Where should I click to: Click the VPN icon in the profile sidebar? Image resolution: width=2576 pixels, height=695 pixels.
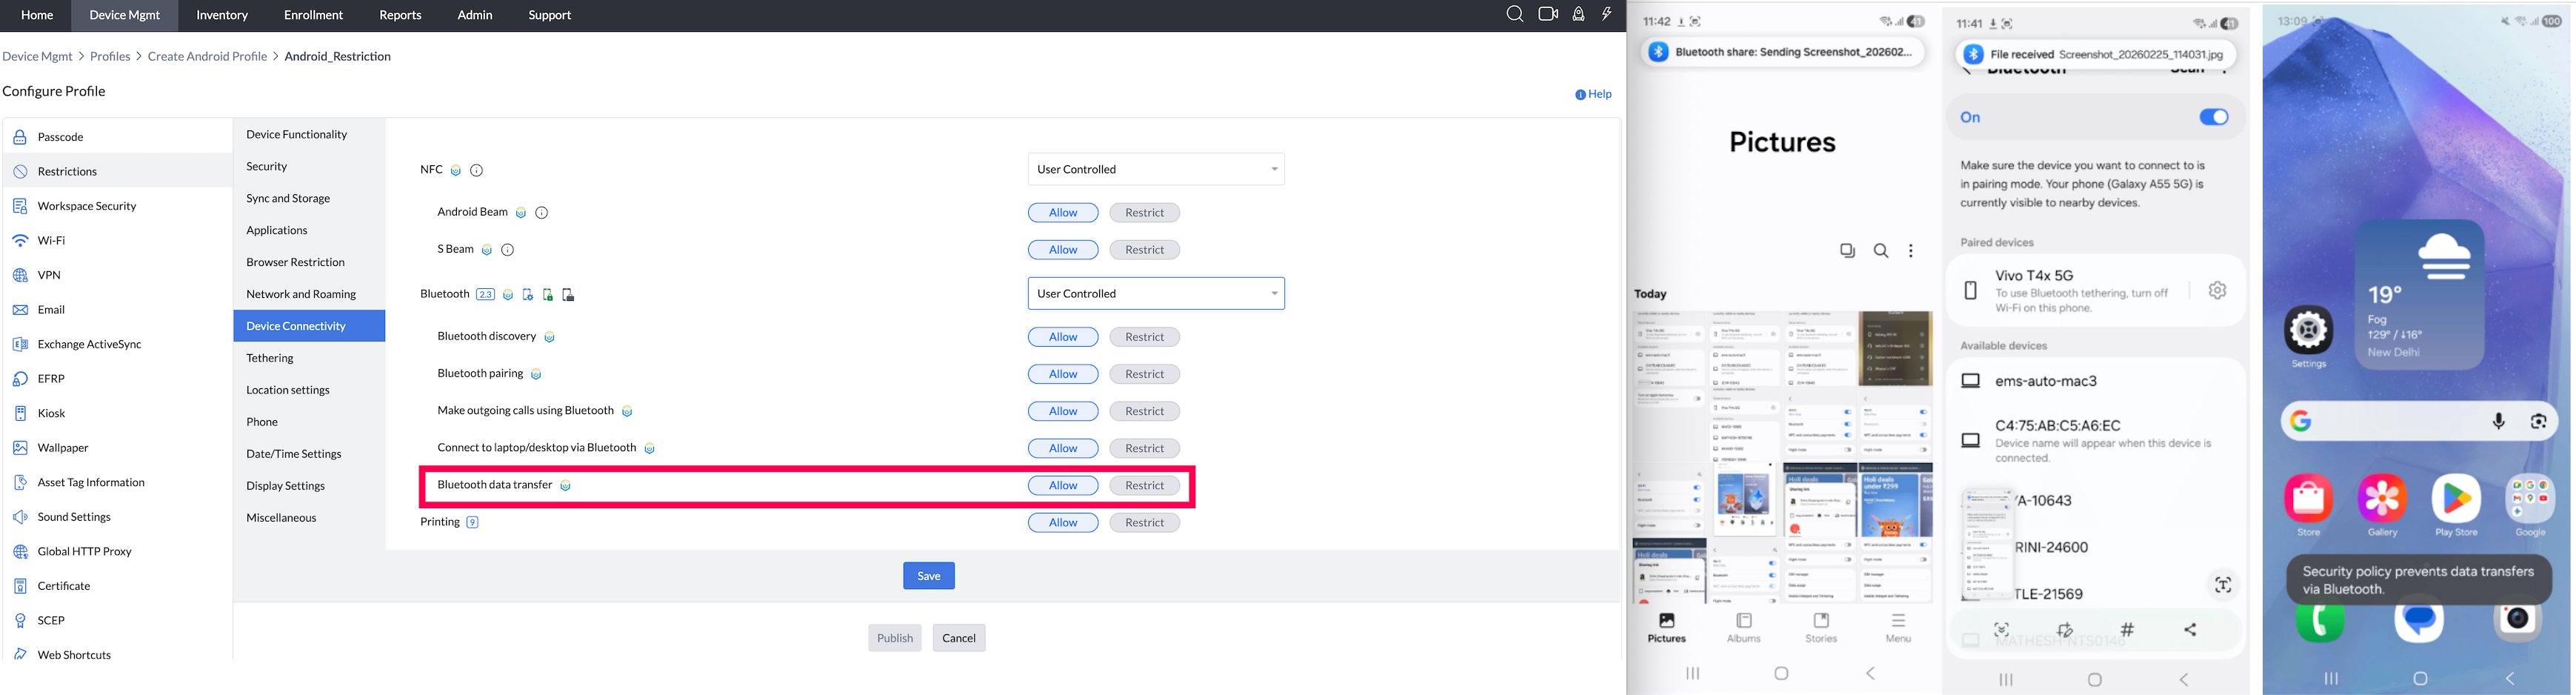click(21, 274)
